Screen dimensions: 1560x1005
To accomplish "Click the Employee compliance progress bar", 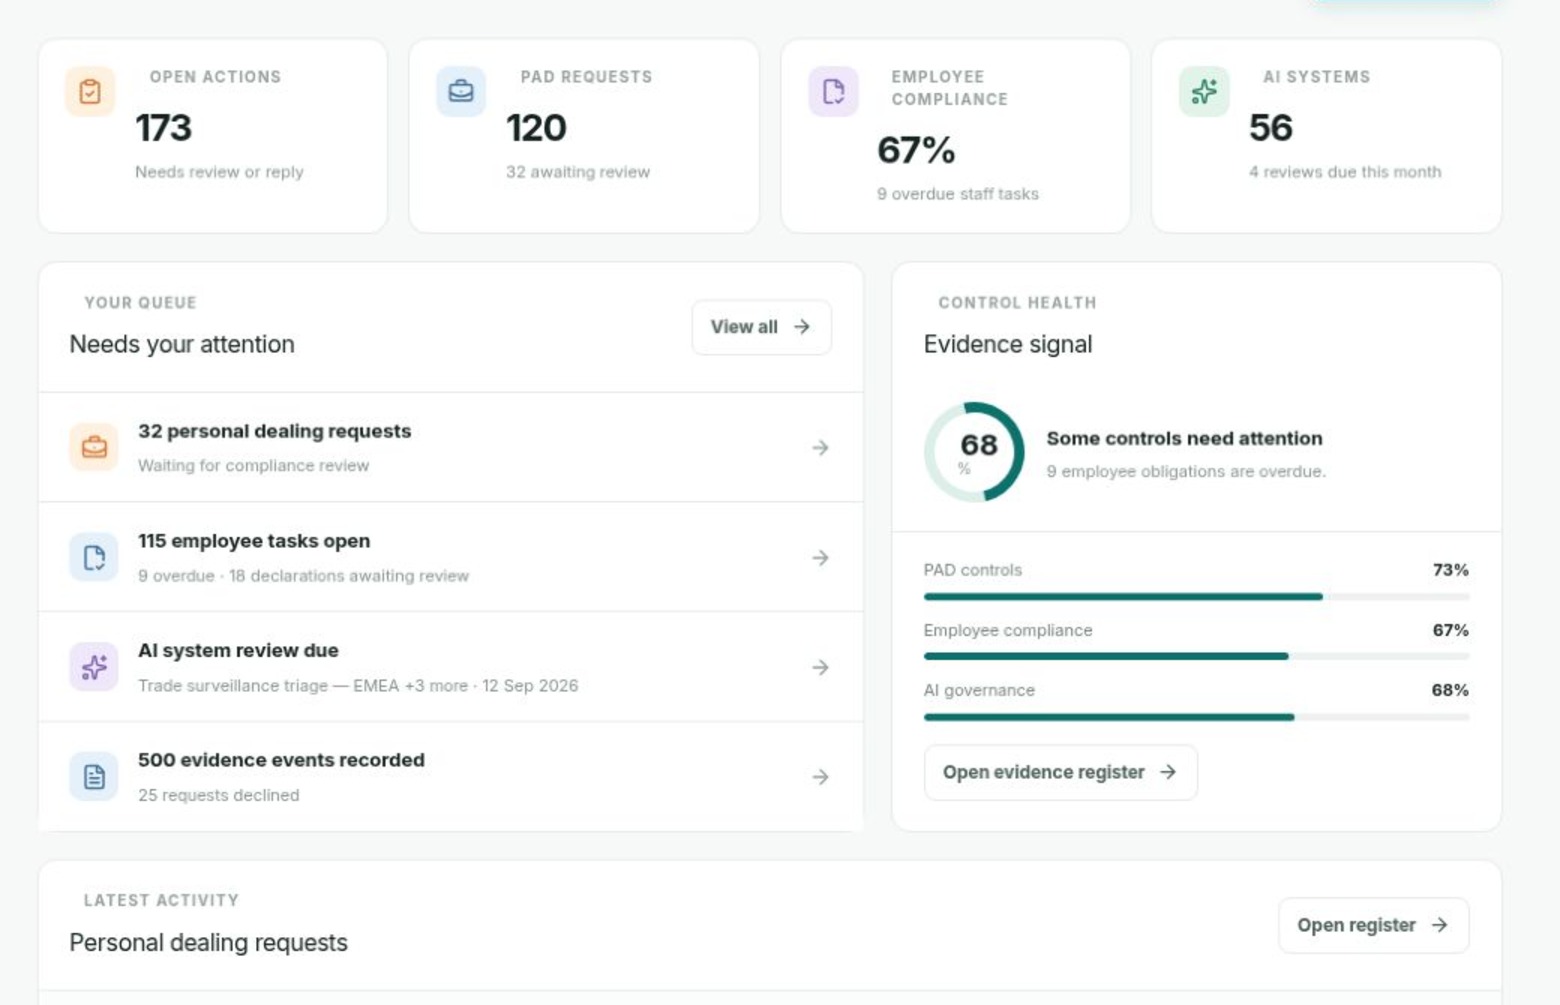I will 1196,657.
